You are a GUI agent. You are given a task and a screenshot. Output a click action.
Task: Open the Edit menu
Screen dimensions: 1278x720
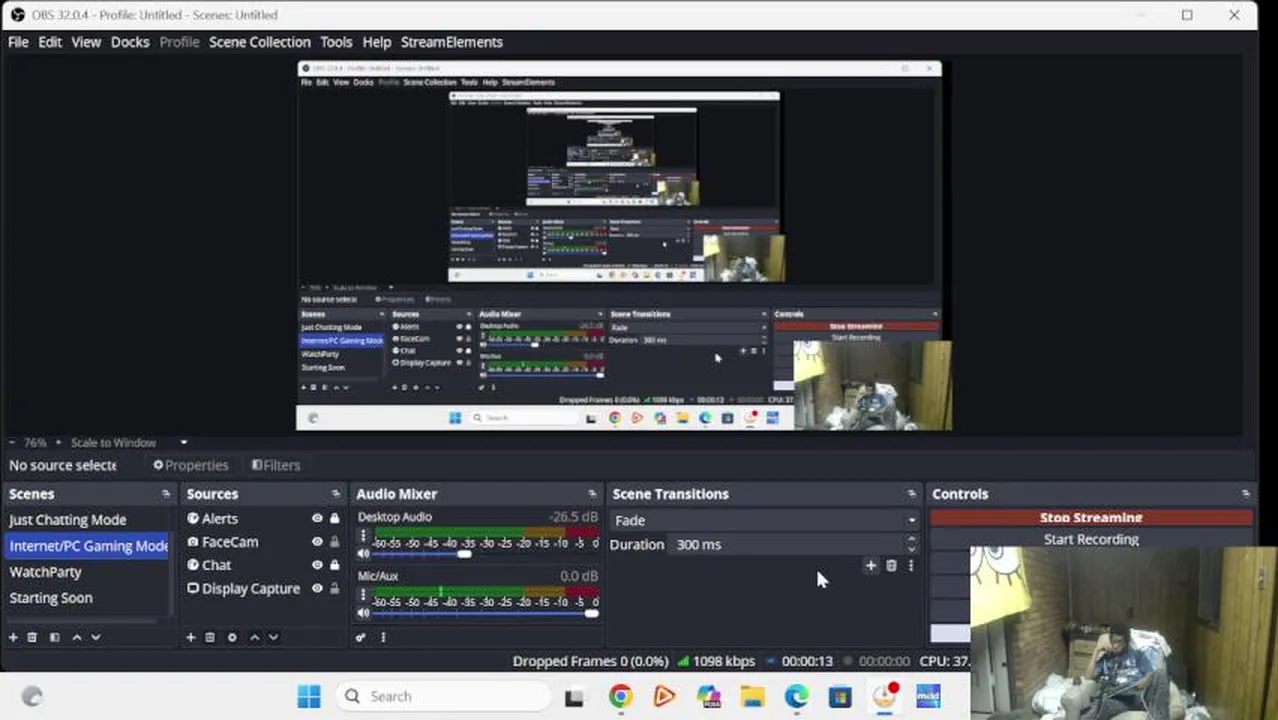[50, 42]
